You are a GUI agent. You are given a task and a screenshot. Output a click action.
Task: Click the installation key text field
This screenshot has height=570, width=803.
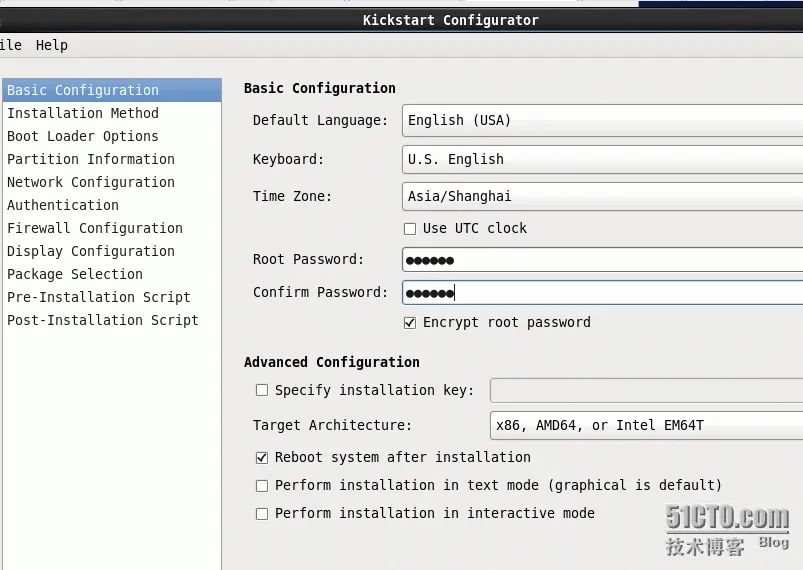coord(646,391)
